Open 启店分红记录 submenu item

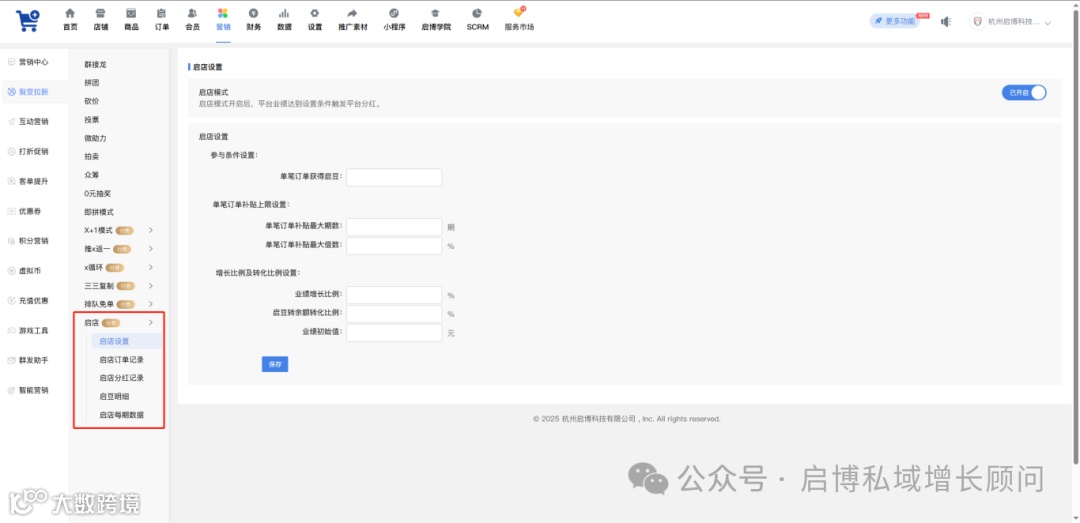(121, 378)
